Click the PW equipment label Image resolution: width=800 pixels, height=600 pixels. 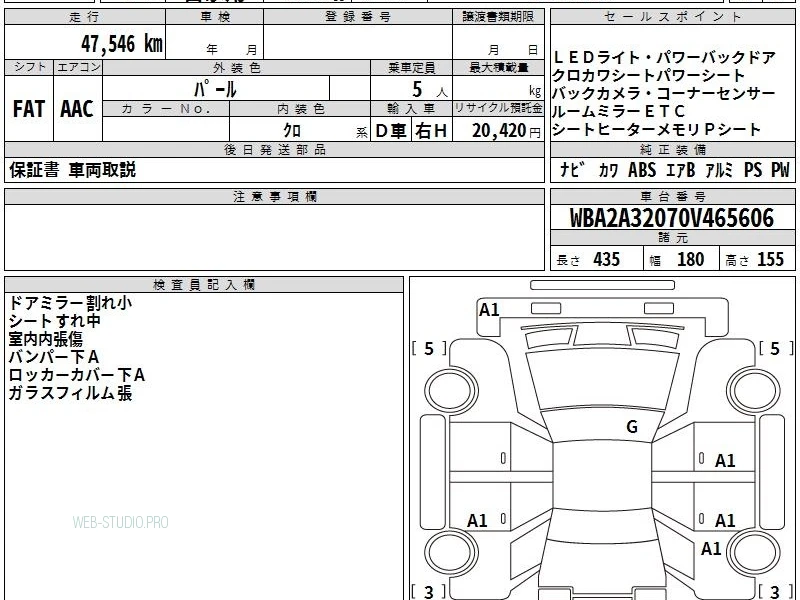coord(780,170)
